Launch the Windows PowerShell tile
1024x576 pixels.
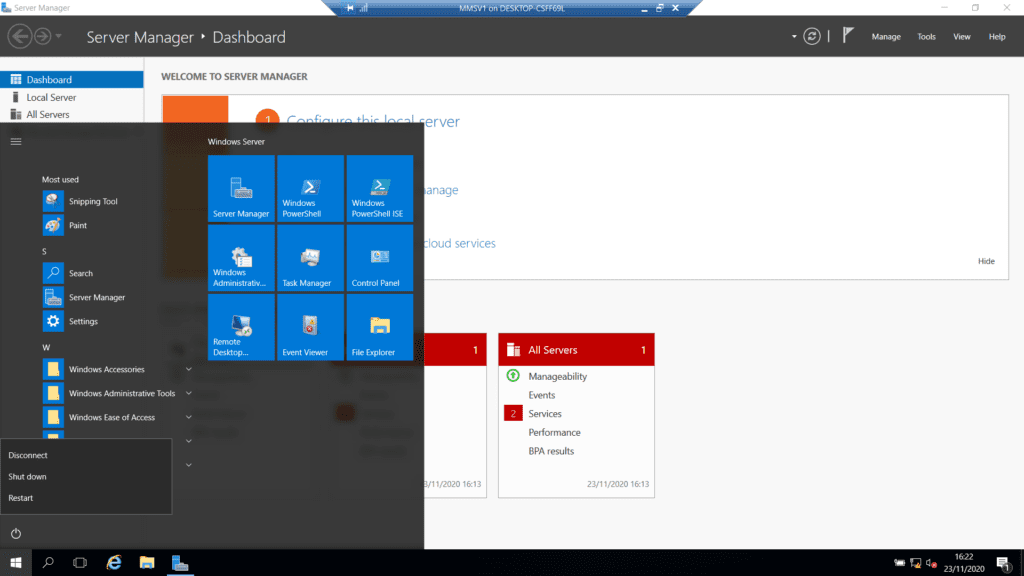pos(310,188)
